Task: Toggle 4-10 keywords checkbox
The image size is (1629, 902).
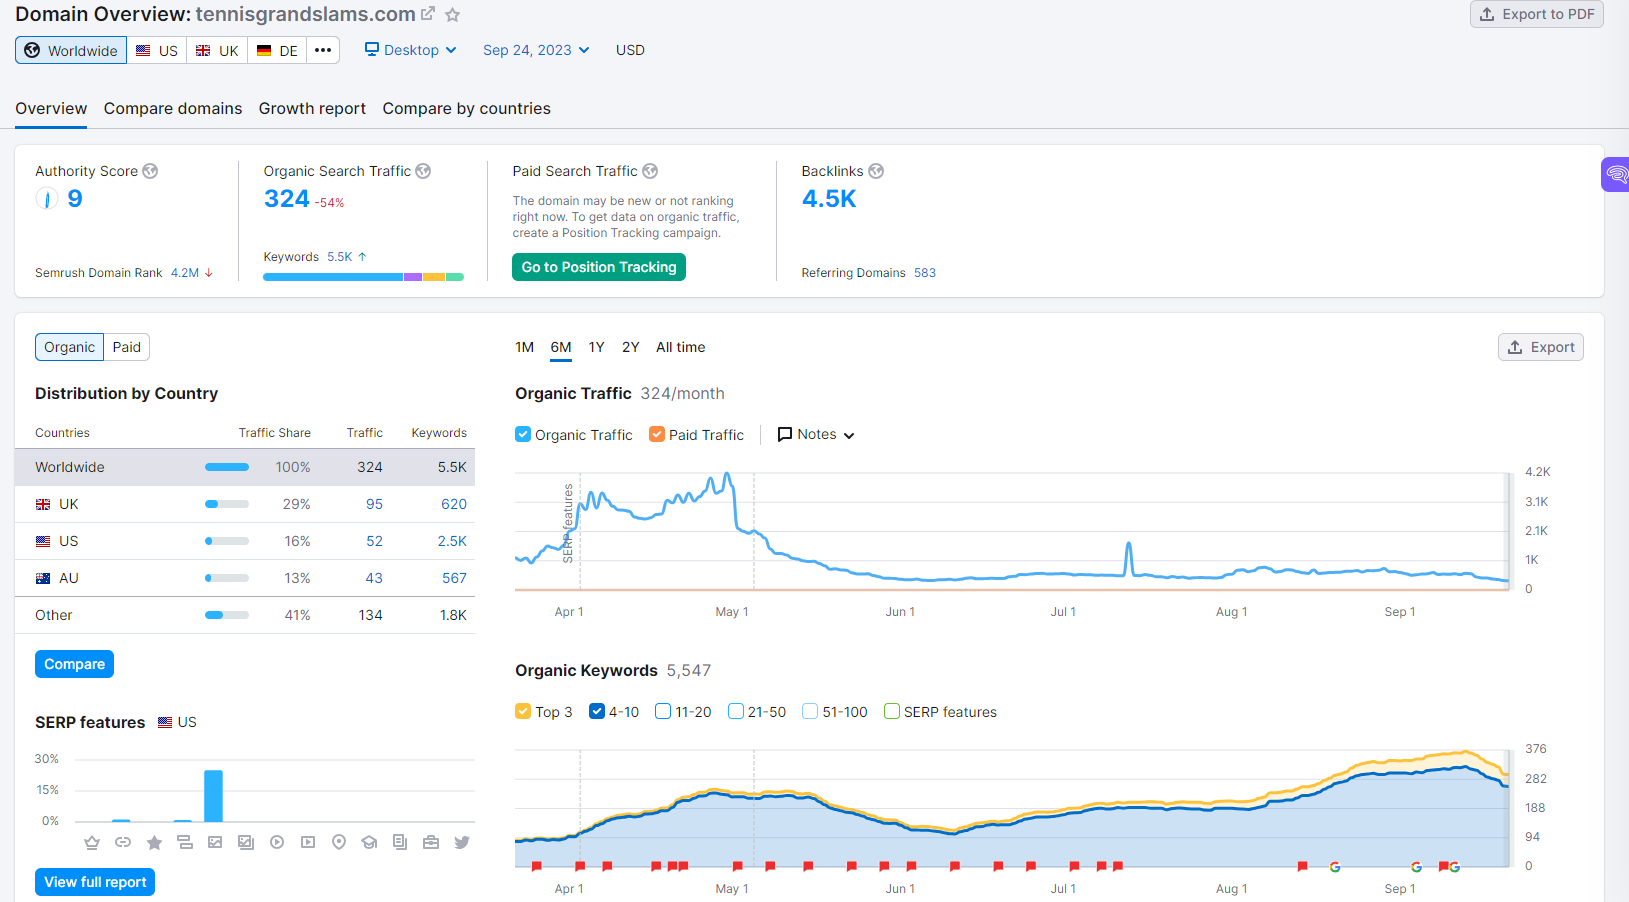Action: (x=597, y=711)
